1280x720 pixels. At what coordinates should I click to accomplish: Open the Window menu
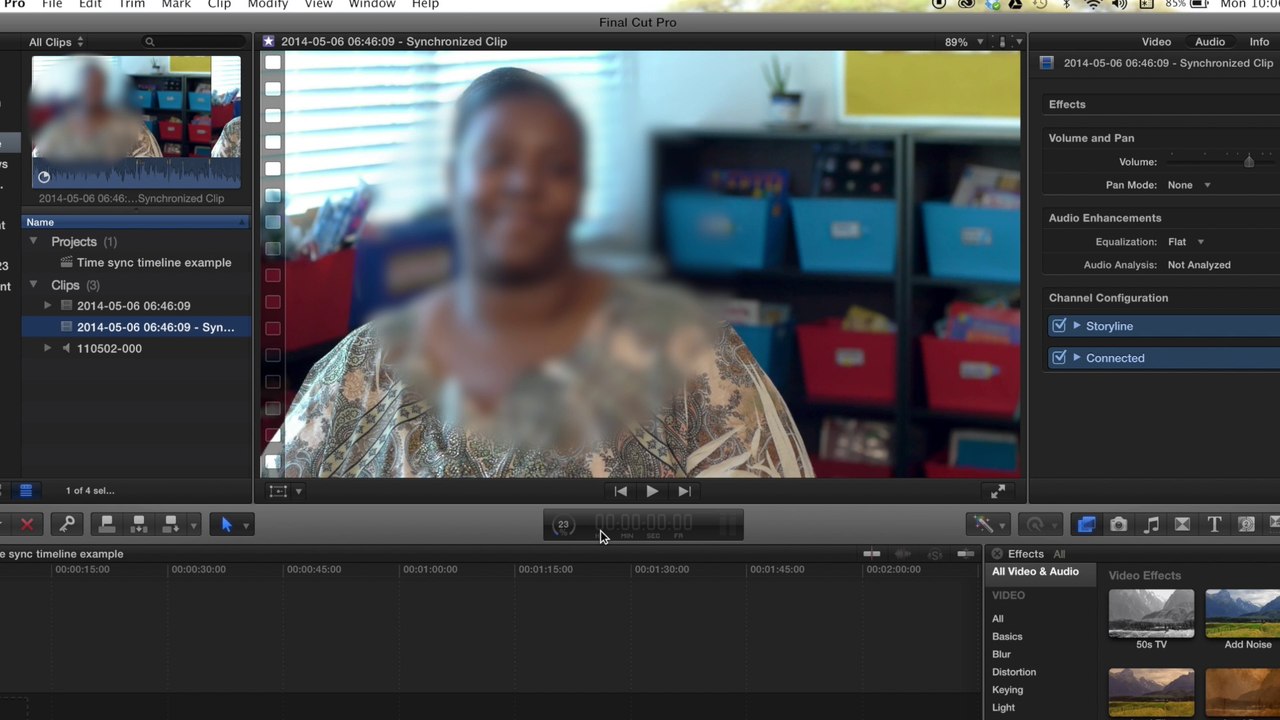pos(372,4)
